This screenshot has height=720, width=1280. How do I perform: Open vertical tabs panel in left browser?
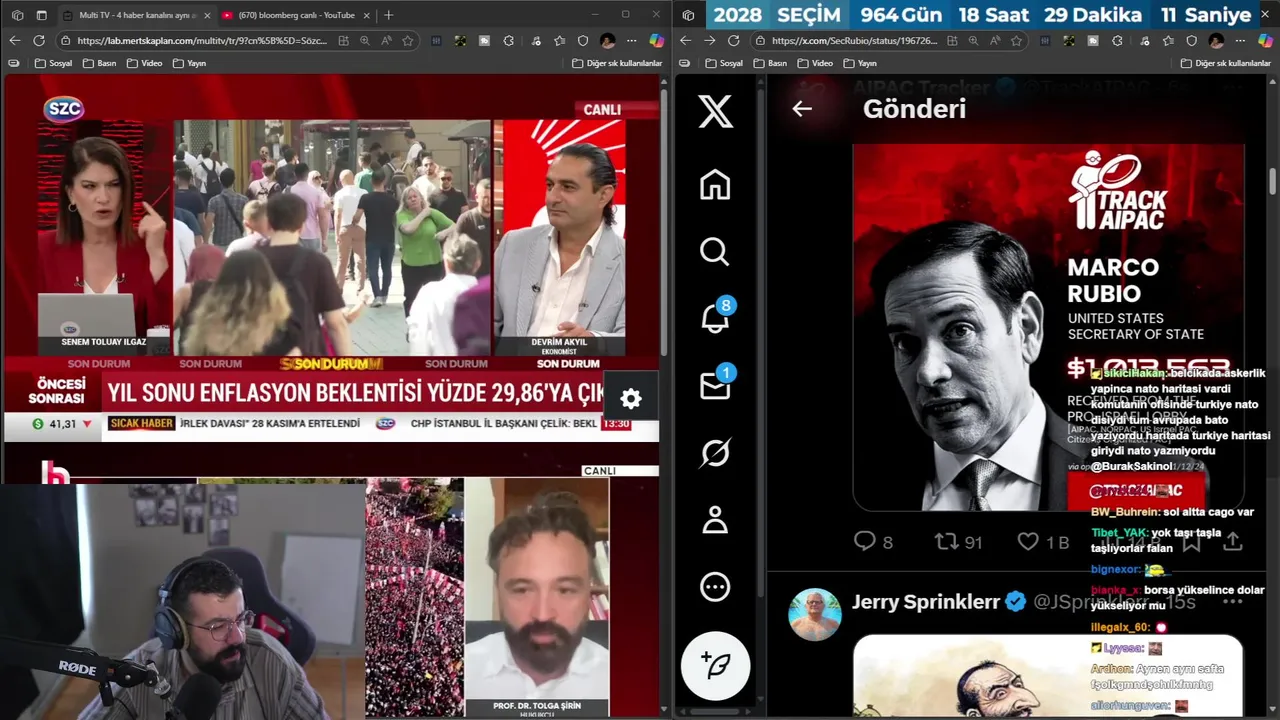click(x=41, y=15)
